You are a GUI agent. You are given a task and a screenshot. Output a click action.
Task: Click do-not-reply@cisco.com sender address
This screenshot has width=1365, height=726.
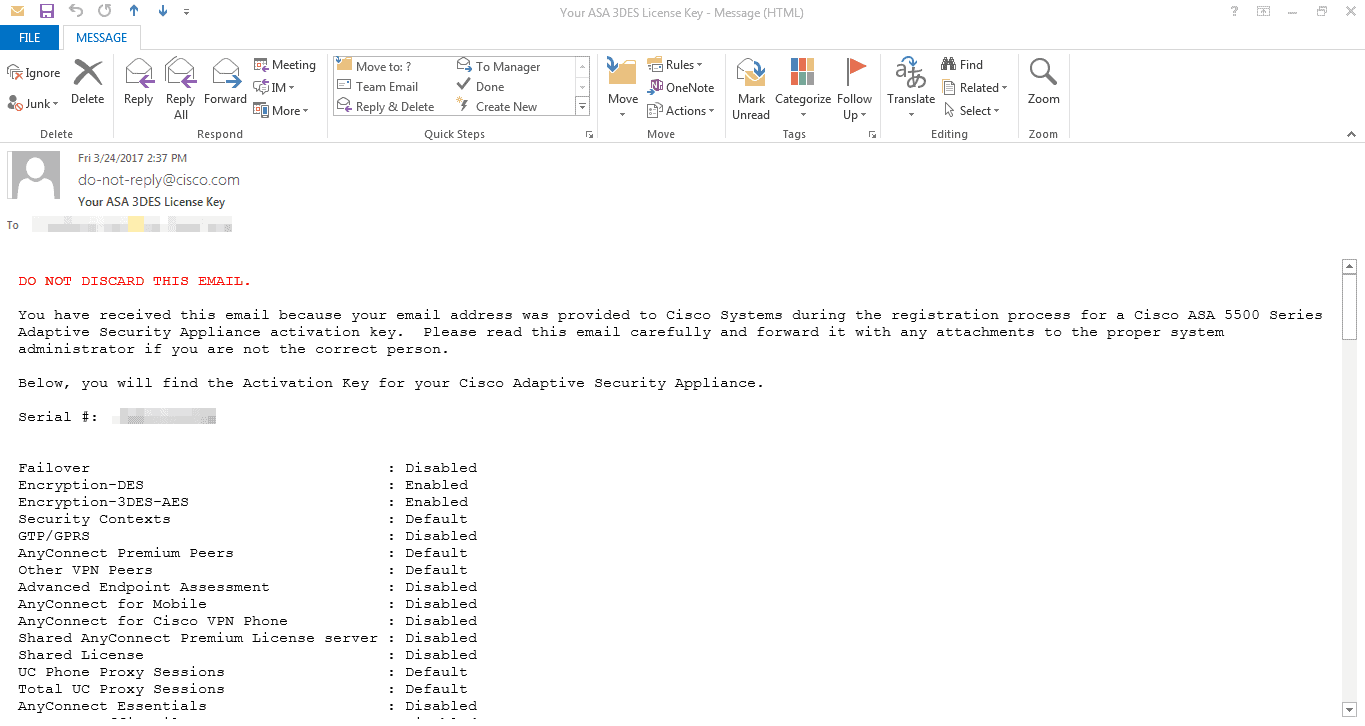159,180
